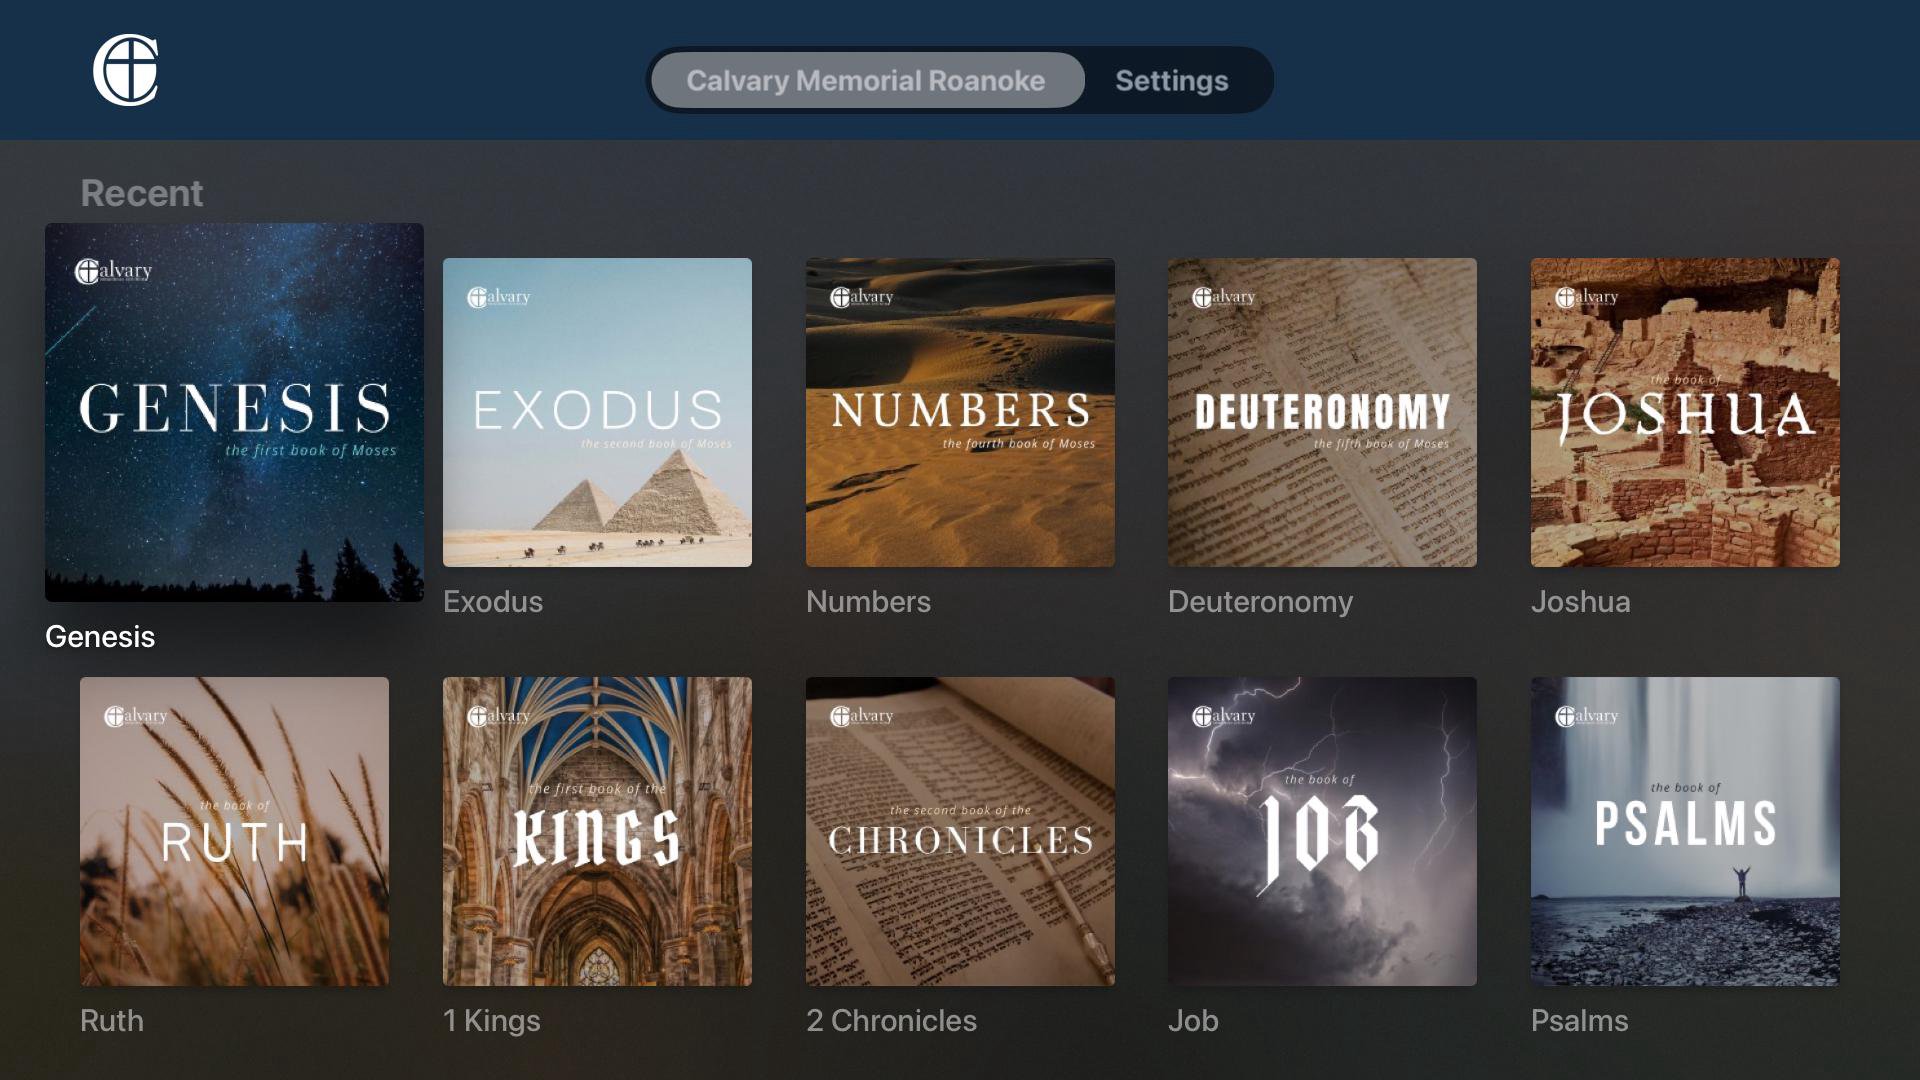Click the Psalms title label
1920x1080 pixels.
(x=1579, y=1021)
